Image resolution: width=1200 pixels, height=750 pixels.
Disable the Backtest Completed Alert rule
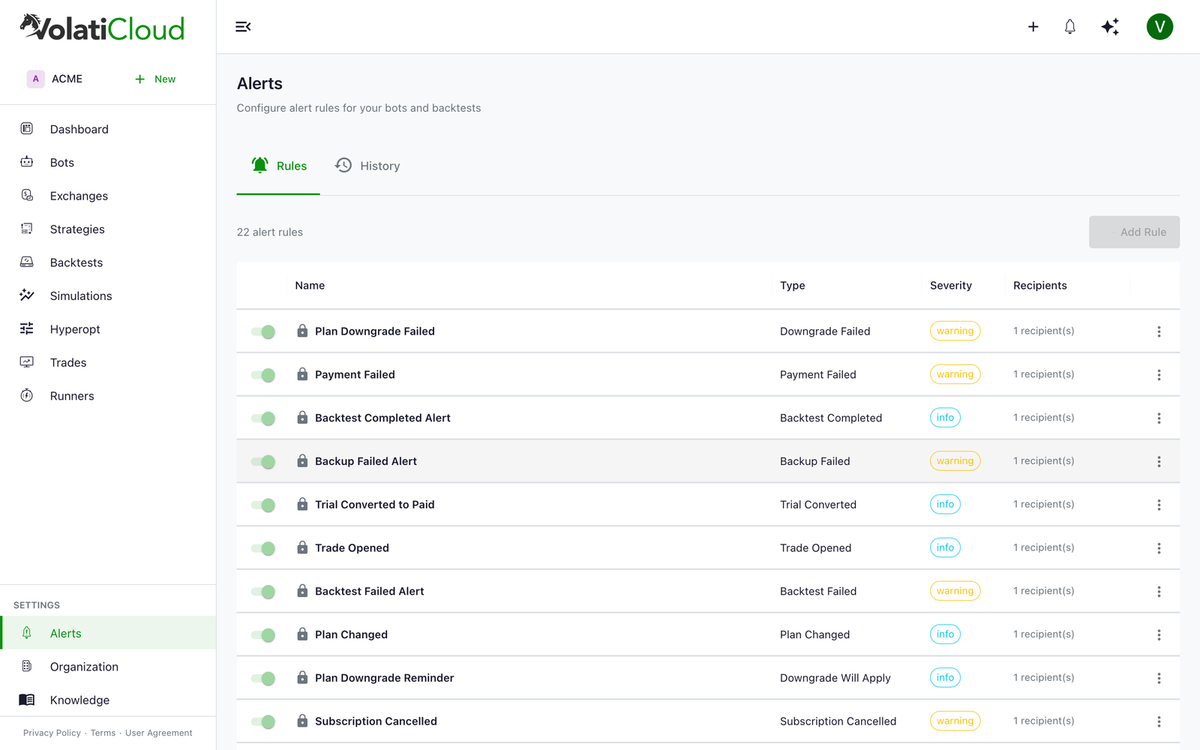263,418
